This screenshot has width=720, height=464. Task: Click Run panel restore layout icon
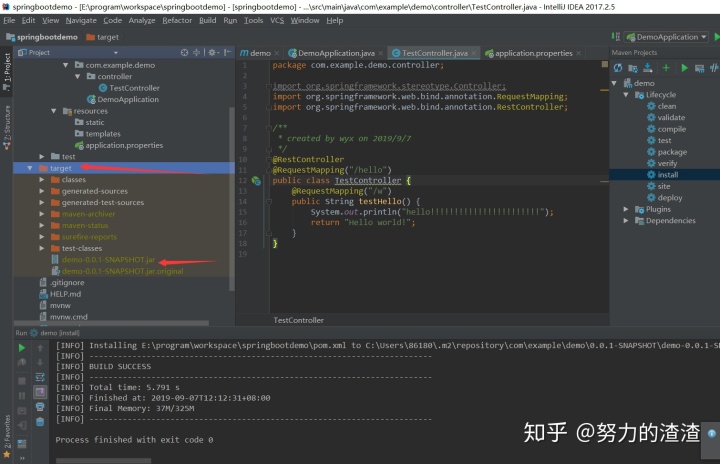[x=22, y=443]
